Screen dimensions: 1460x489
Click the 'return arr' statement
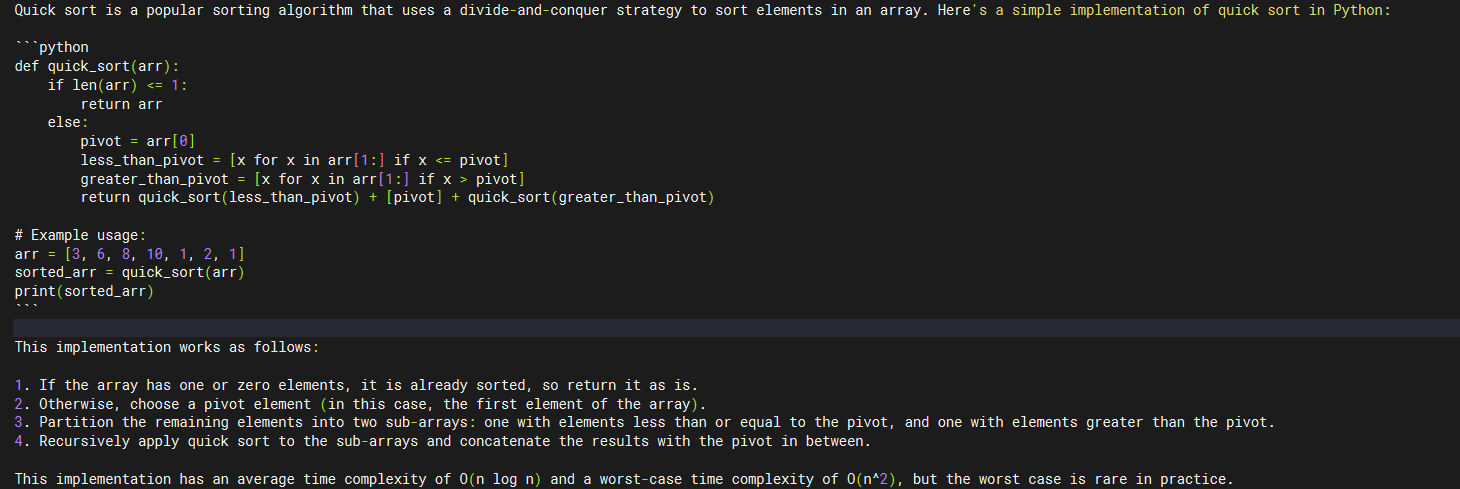[x=121, y=104]
